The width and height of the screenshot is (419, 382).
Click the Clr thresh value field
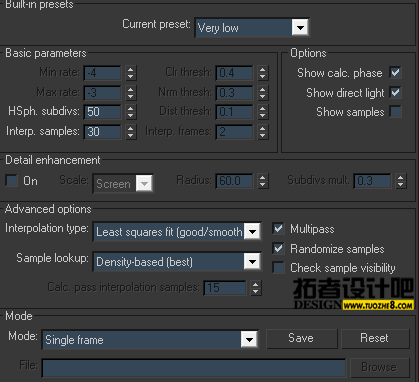pos(234,73)
